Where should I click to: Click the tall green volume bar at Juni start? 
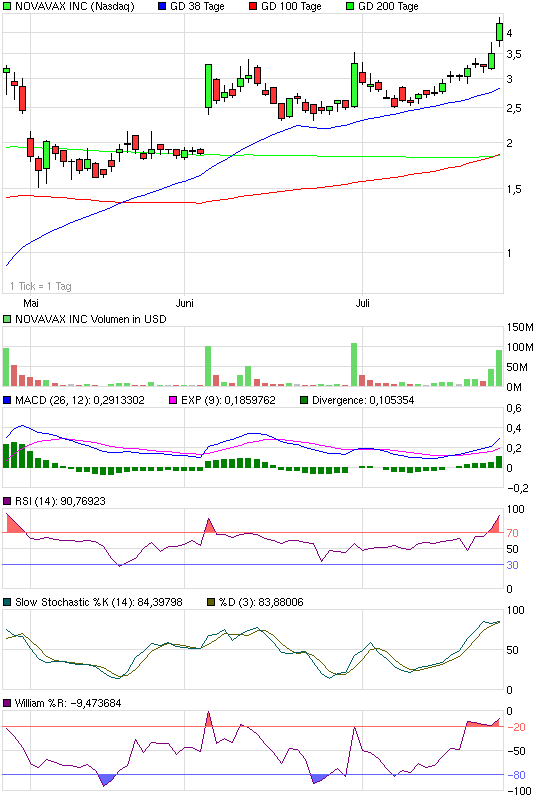(x=208, y=366)
